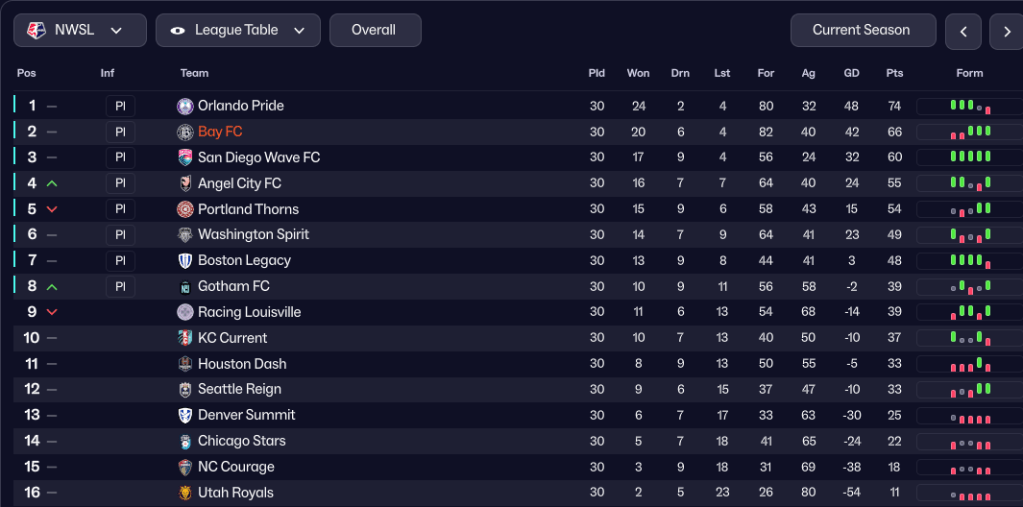The height and width of the screenshot is (507, 1023).
Task: Click the Pl info badge for Orlando Pride
Action: [x=120, y=106]
